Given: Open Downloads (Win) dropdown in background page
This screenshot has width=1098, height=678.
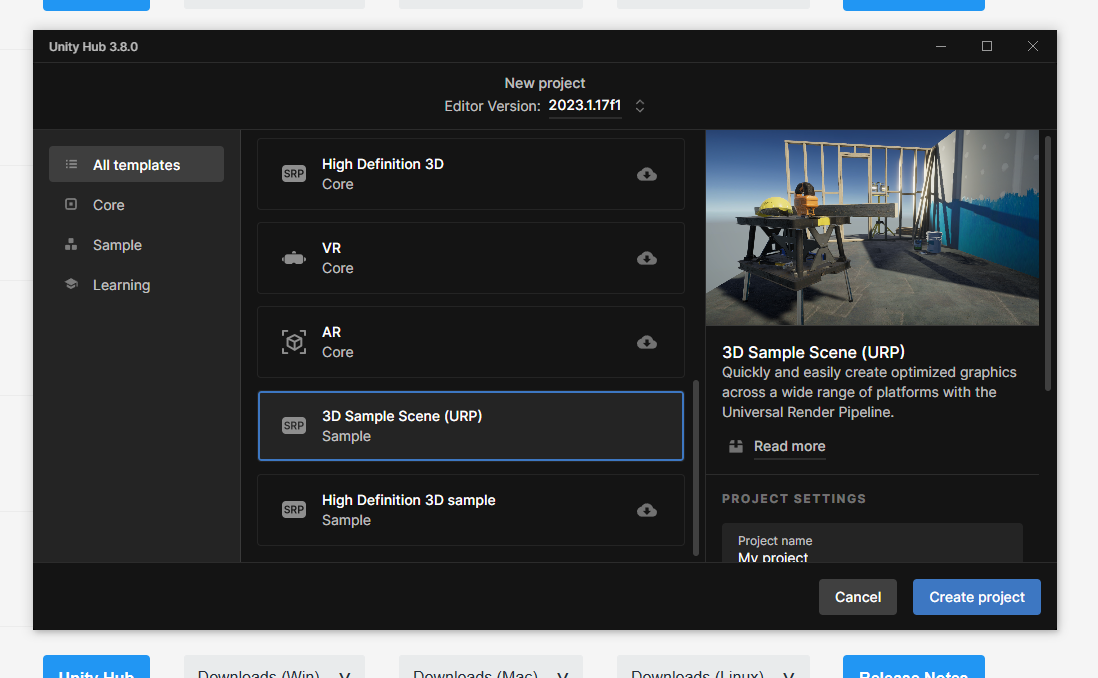Looking at the screenshot, I should (274, 667).
